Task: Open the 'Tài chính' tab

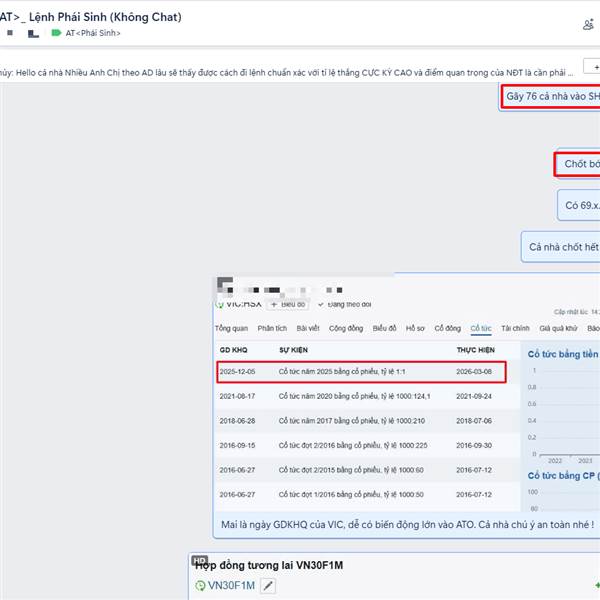Action: 515,328
